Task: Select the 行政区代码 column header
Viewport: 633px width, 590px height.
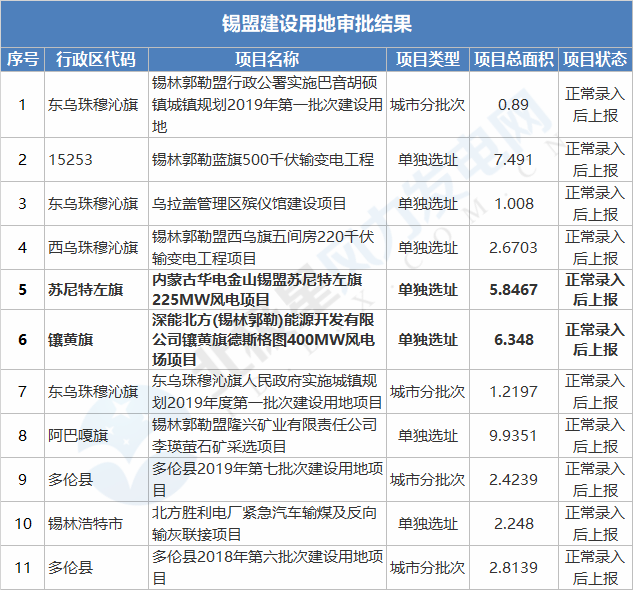Action: point(96,59)
